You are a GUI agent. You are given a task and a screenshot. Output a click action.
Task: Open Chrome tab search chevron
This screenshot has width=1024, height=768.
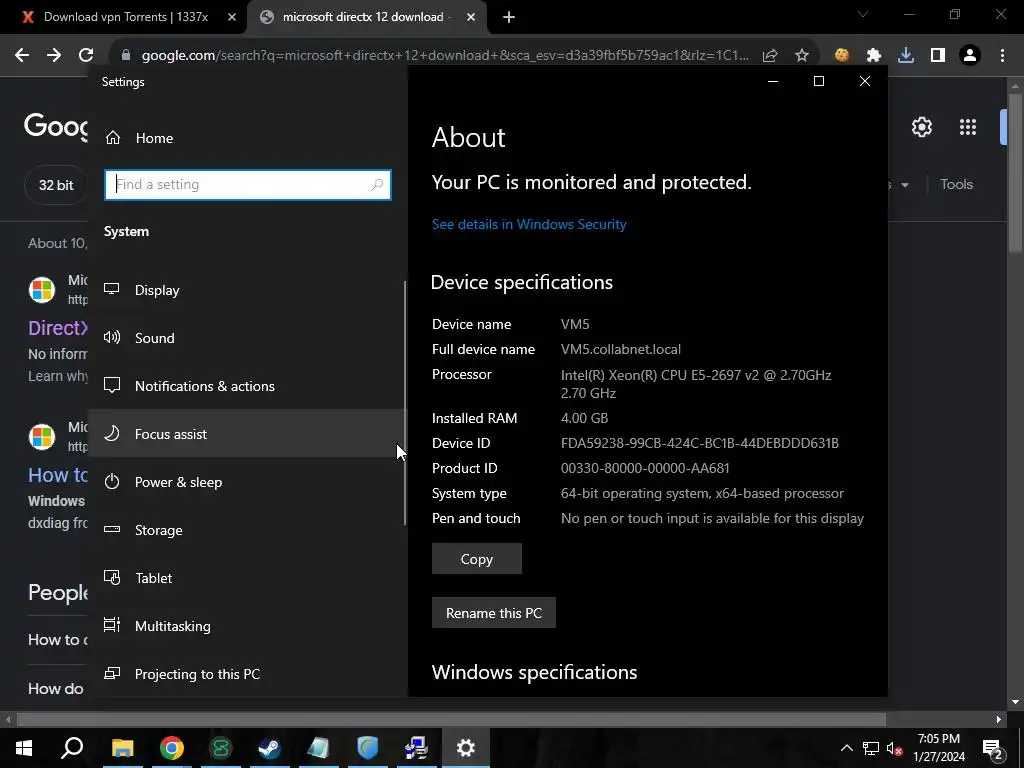(x=863, y=14)
